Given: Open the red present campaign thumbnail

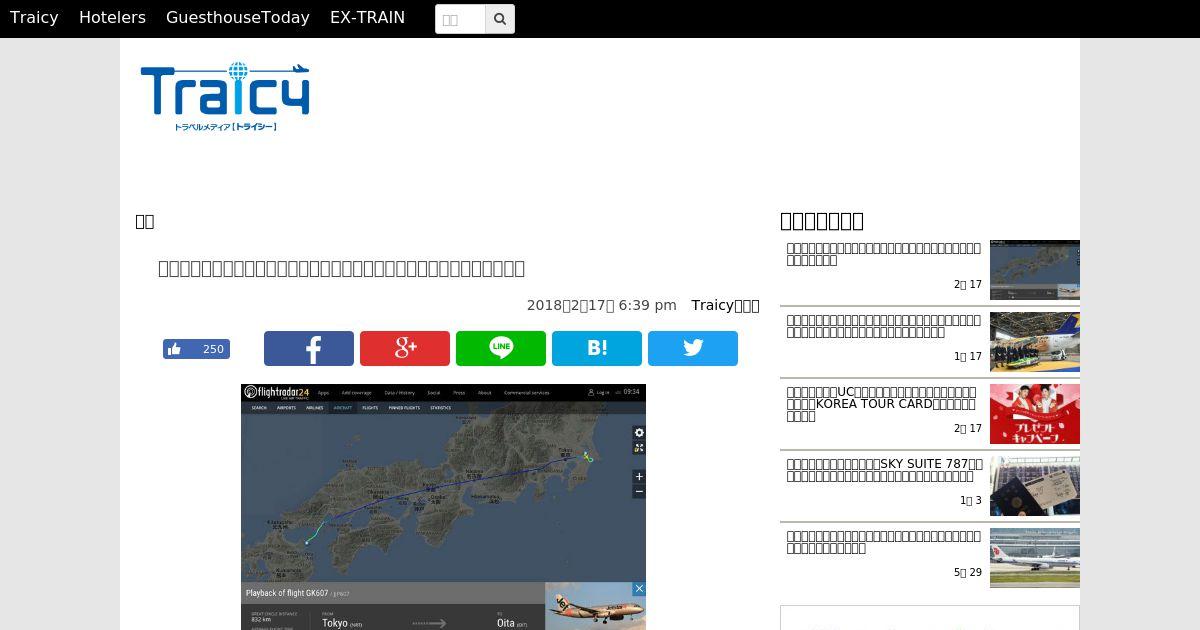Looking at the screenshot, I should click(x=1035, y=414).
